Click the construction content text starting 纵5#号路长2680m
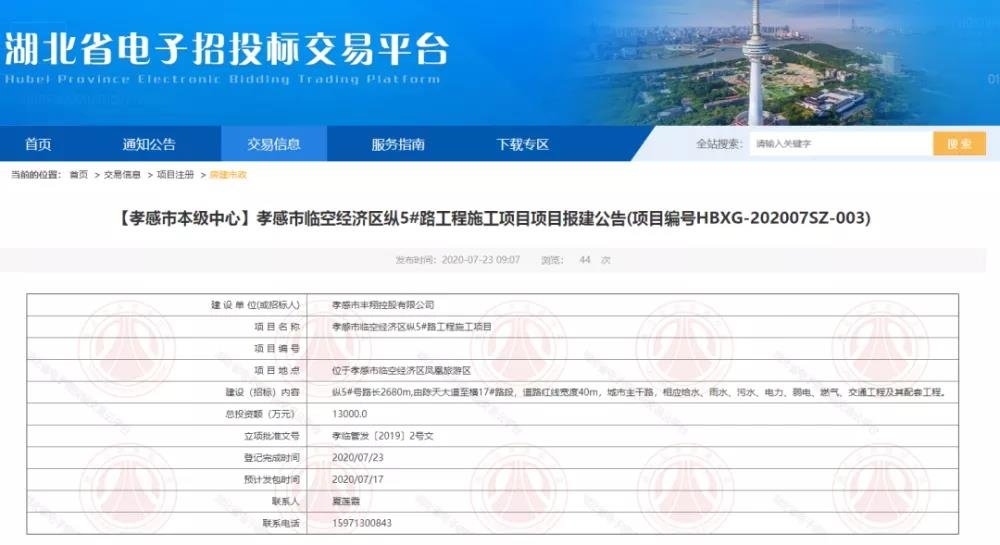The height and width of the screenshot is (545, 1000). coord(638,392)
